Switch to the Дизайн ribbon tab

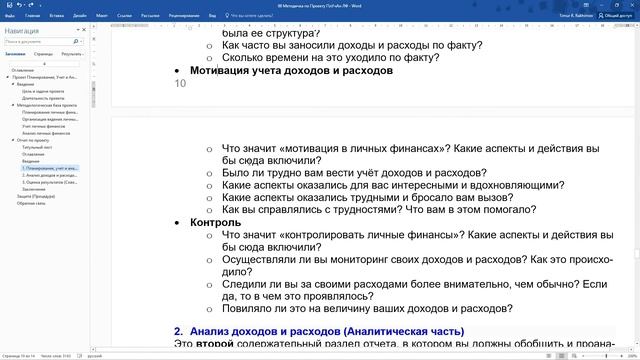(80, 16)
